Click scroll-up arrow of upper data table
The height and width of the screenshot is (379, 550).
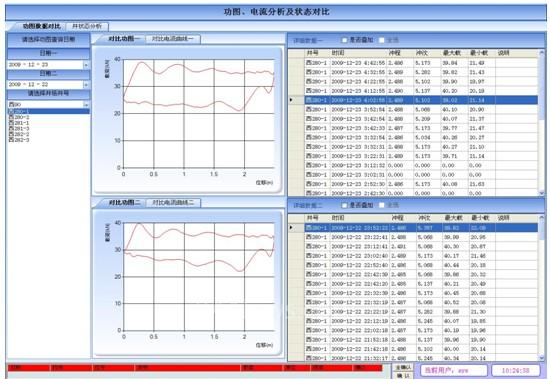542,53
